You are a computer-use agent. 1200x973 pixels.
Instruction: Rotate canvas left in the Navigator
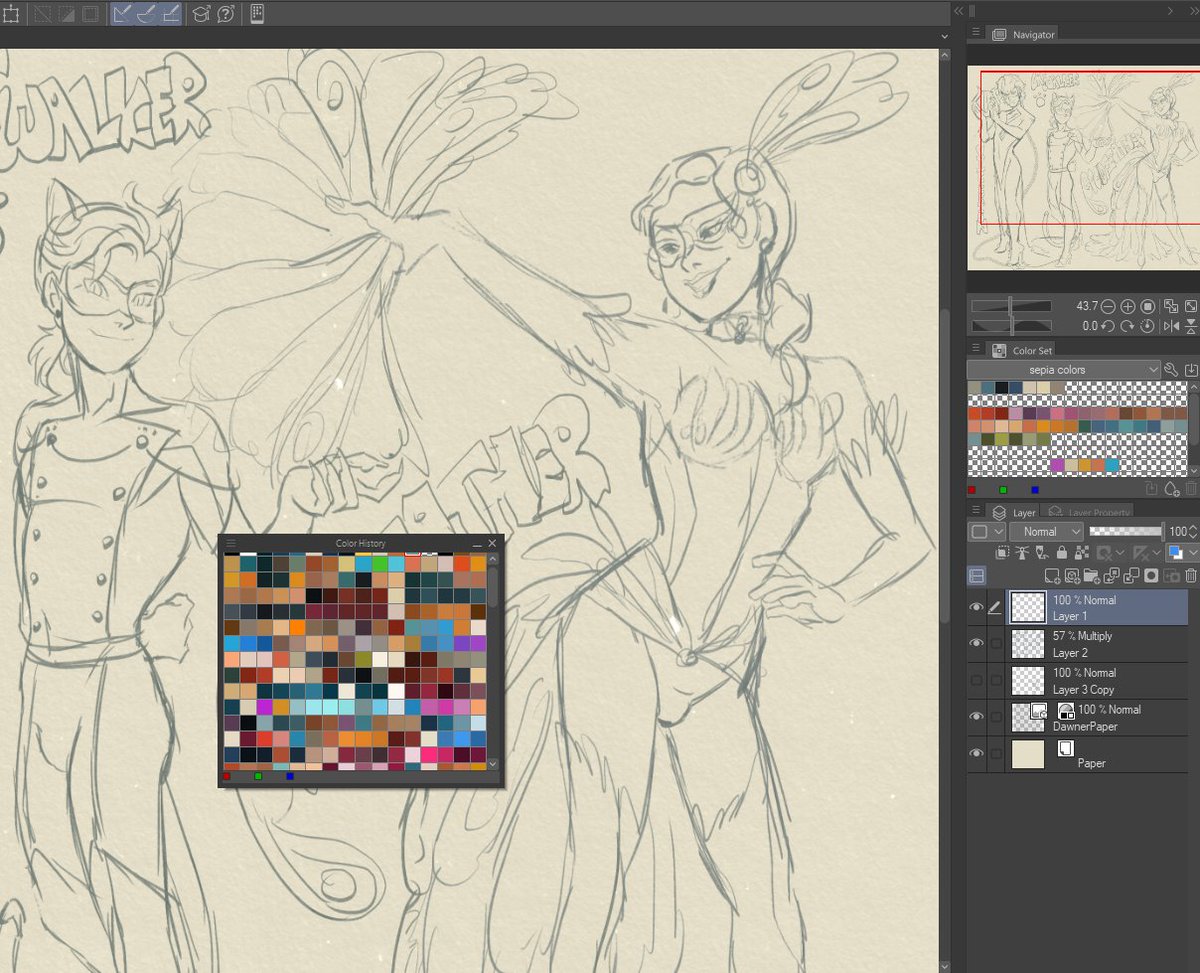(x=1108, y=326)
